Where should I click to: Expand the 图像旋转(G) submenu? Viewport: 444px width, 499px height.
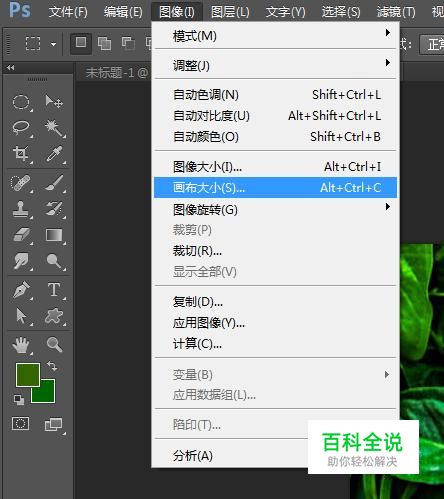click(x=275, y=209)
